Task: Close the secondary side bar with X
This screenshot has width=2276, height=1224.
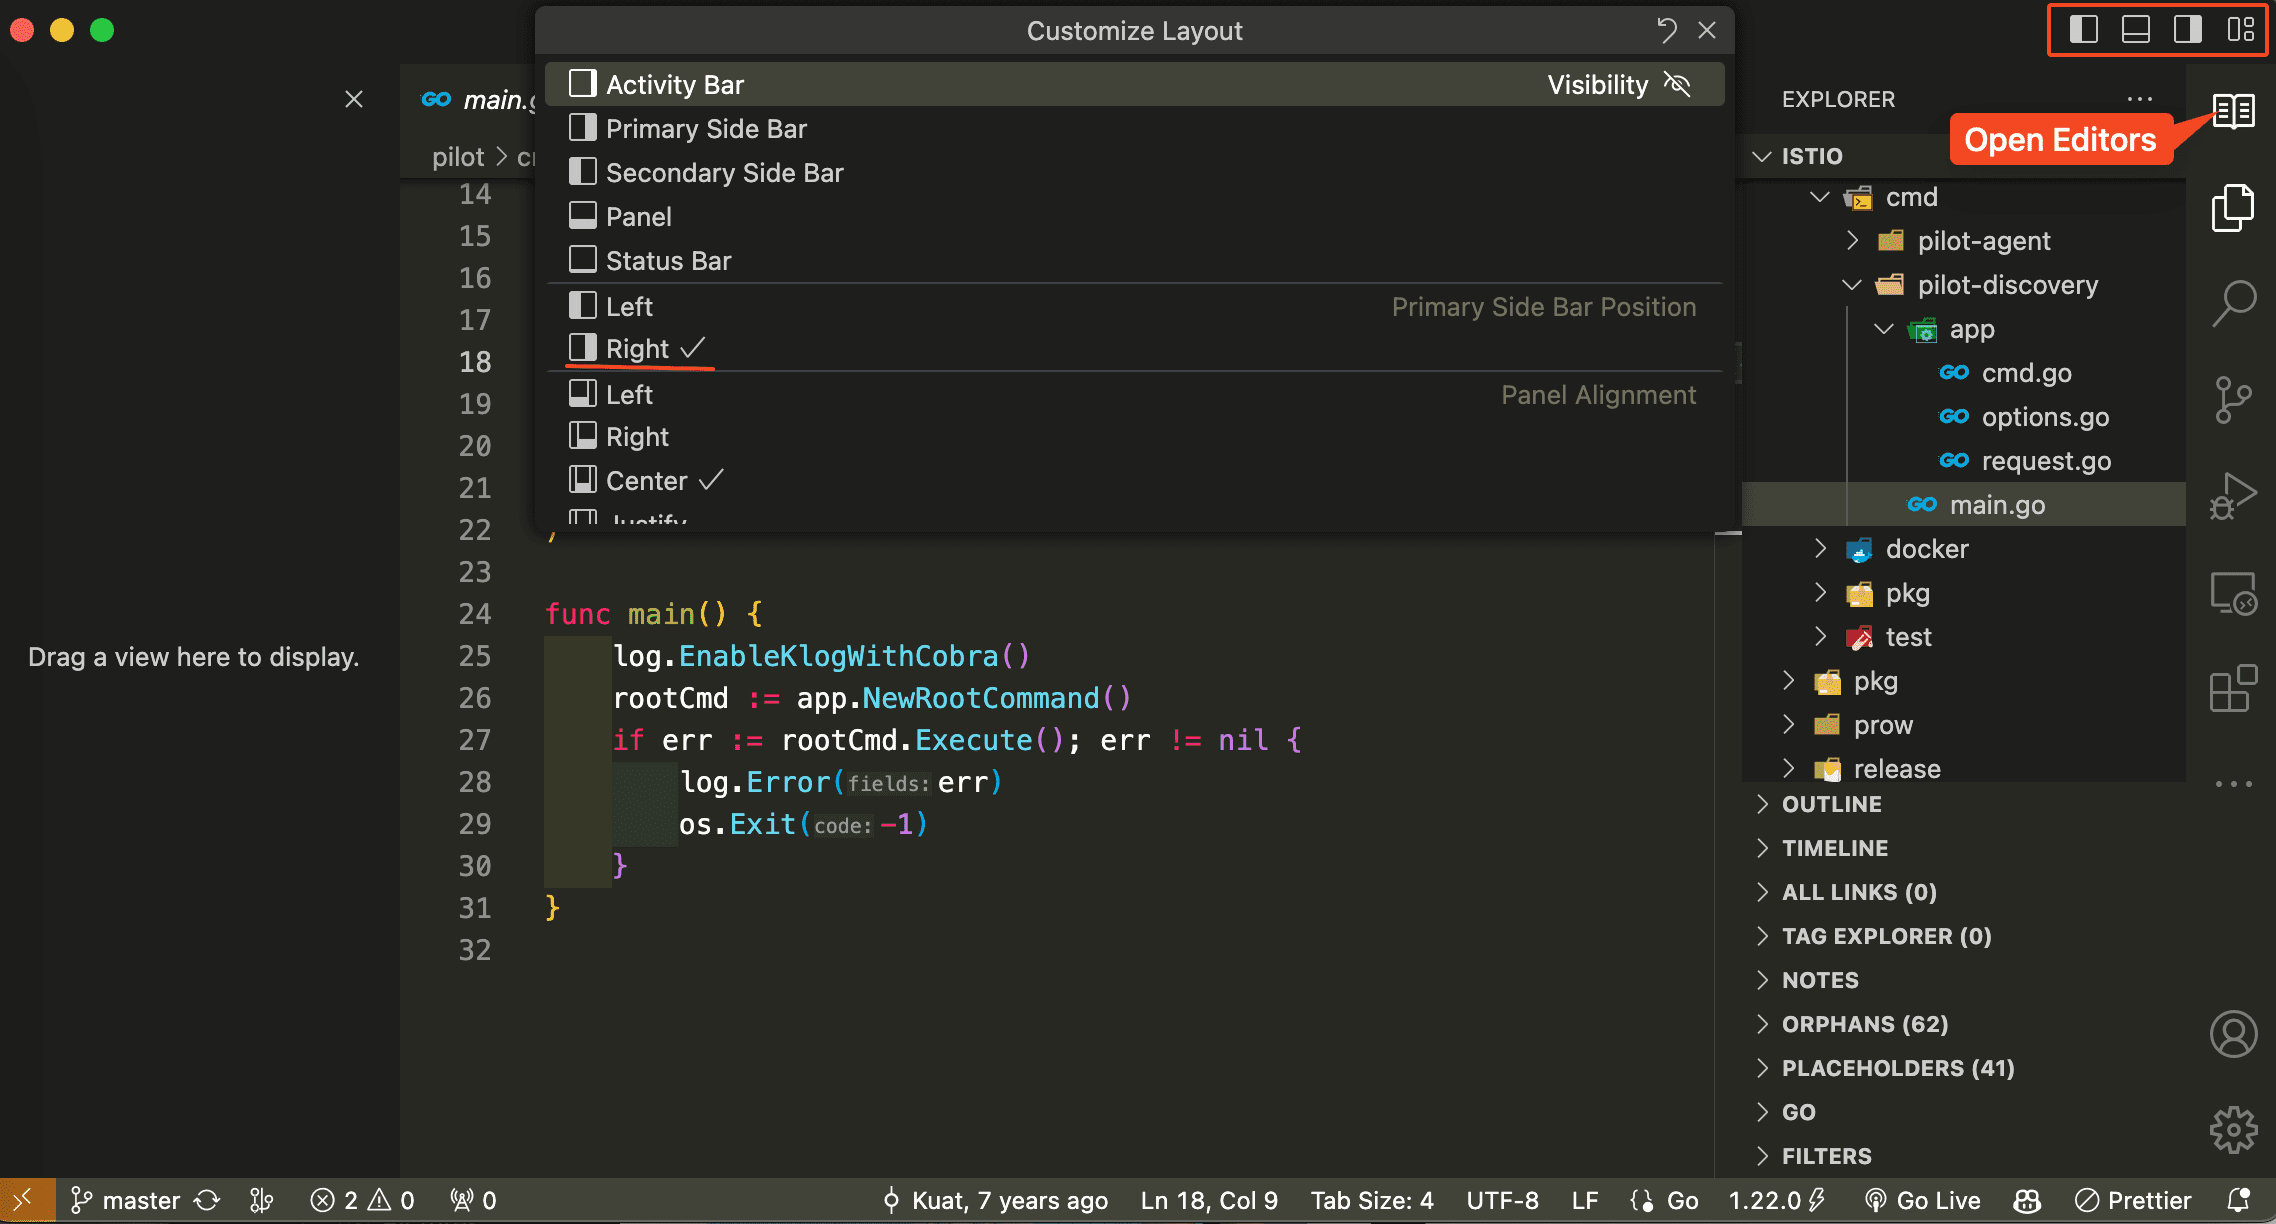Action: [x=353, y=99]
